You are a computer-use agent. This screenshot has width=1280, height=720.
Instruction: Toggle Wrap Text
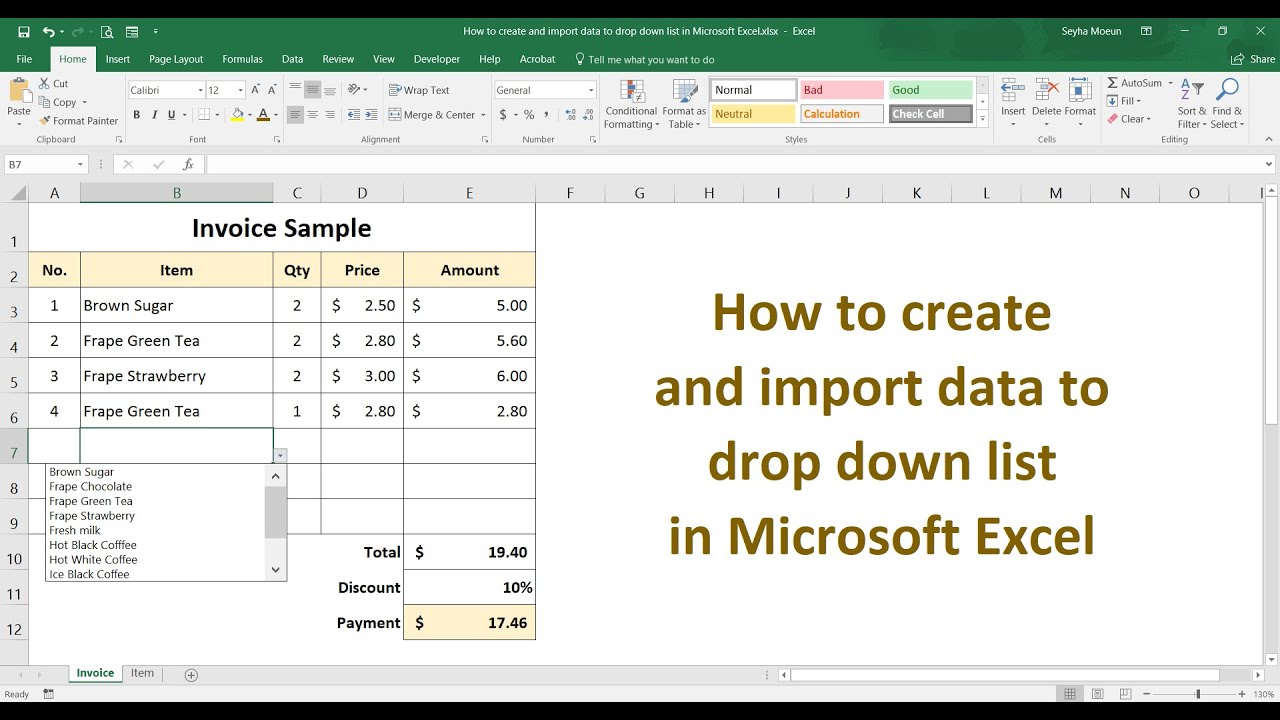(x=419, y=90)
